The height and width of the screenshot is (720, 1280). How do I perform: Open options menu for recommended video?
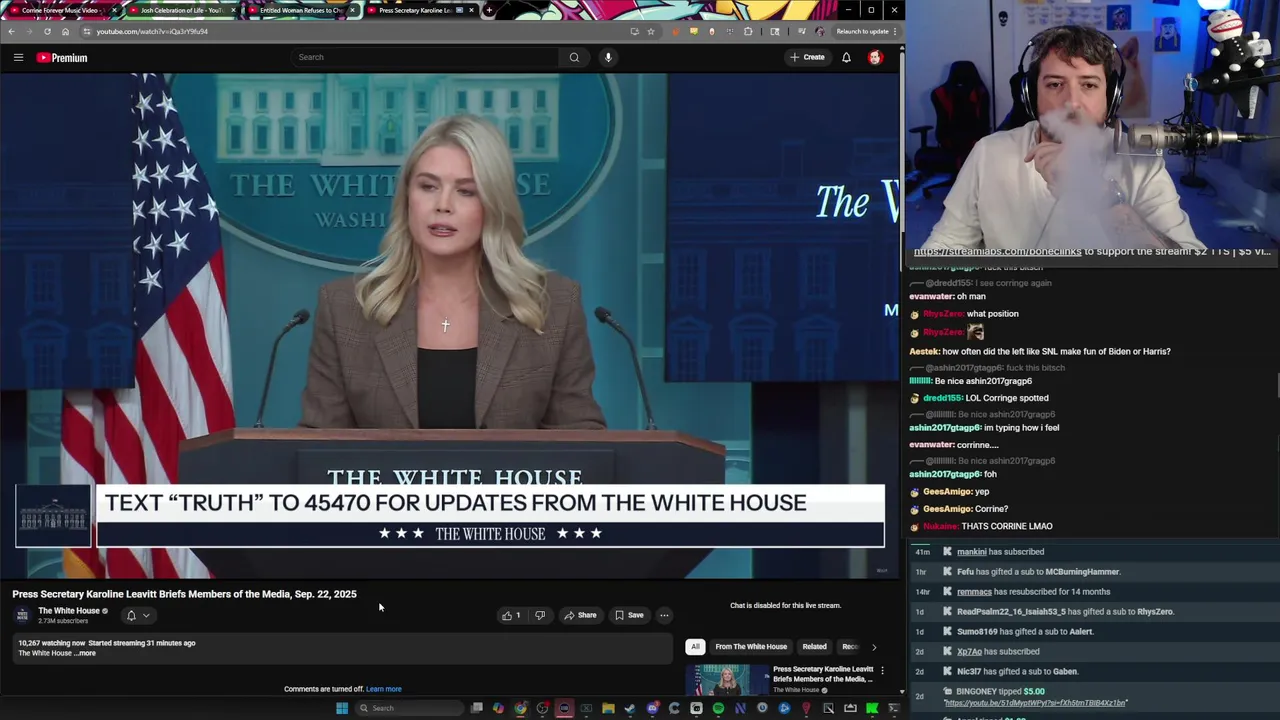(882, 671)
